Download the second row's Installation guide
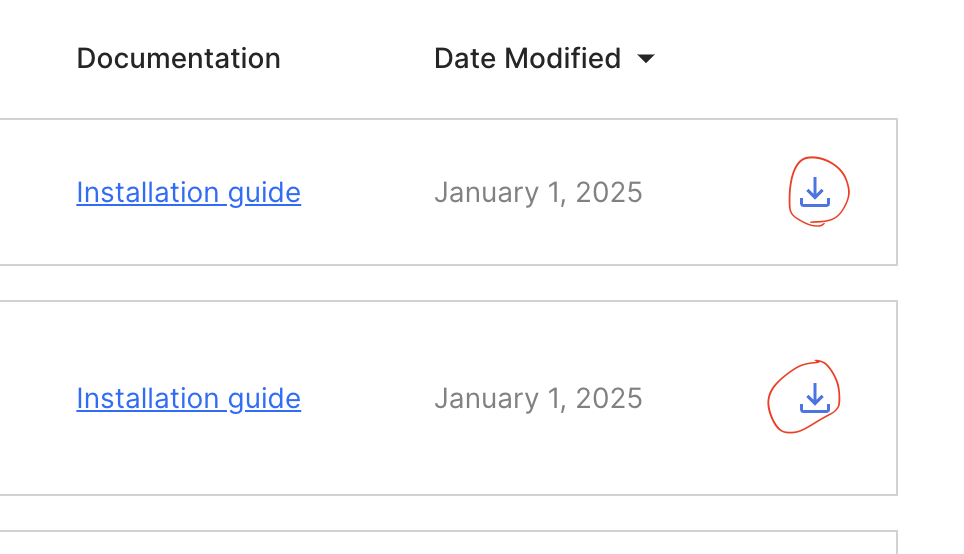Screen dimensions: 964x554 pos(815,398)
